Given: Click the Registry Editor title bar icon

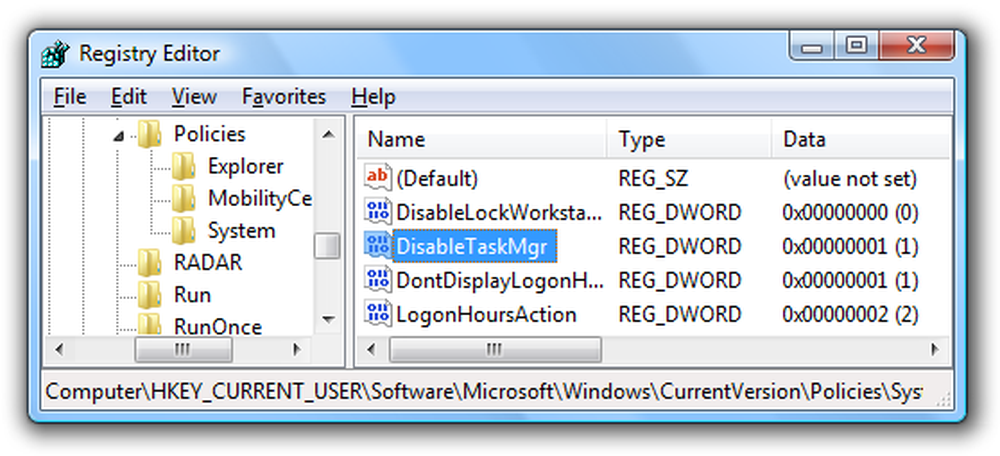Looking at the screenshot, I should coord(55,54).
